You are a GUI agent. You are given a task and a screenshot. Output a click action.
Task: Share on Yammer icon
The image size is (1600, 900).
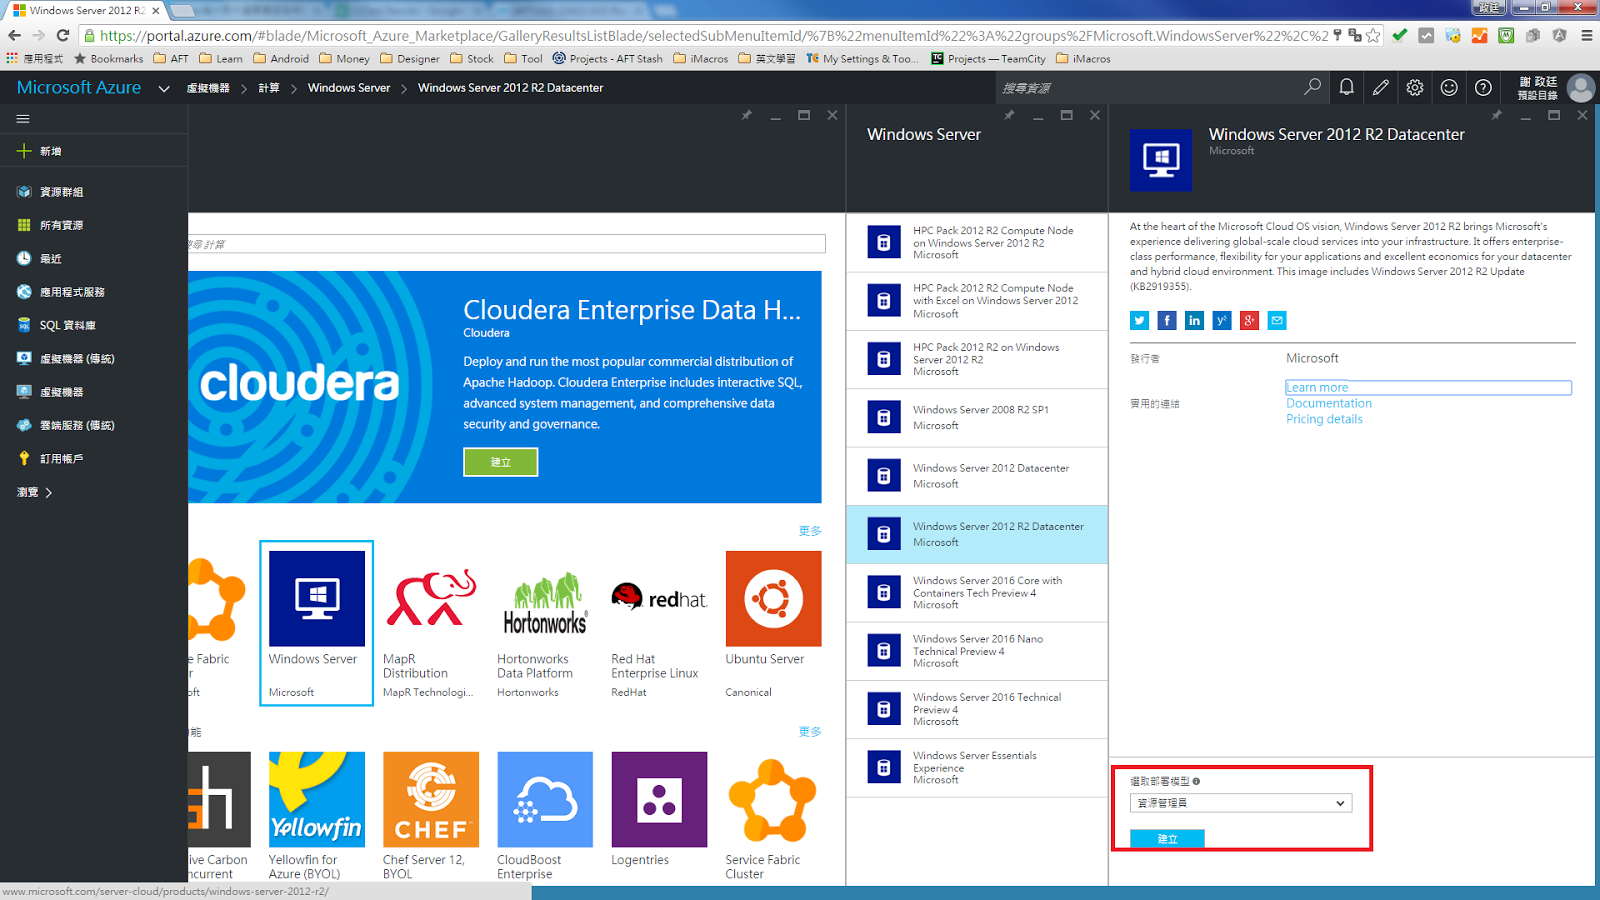tap(1222, 320)
